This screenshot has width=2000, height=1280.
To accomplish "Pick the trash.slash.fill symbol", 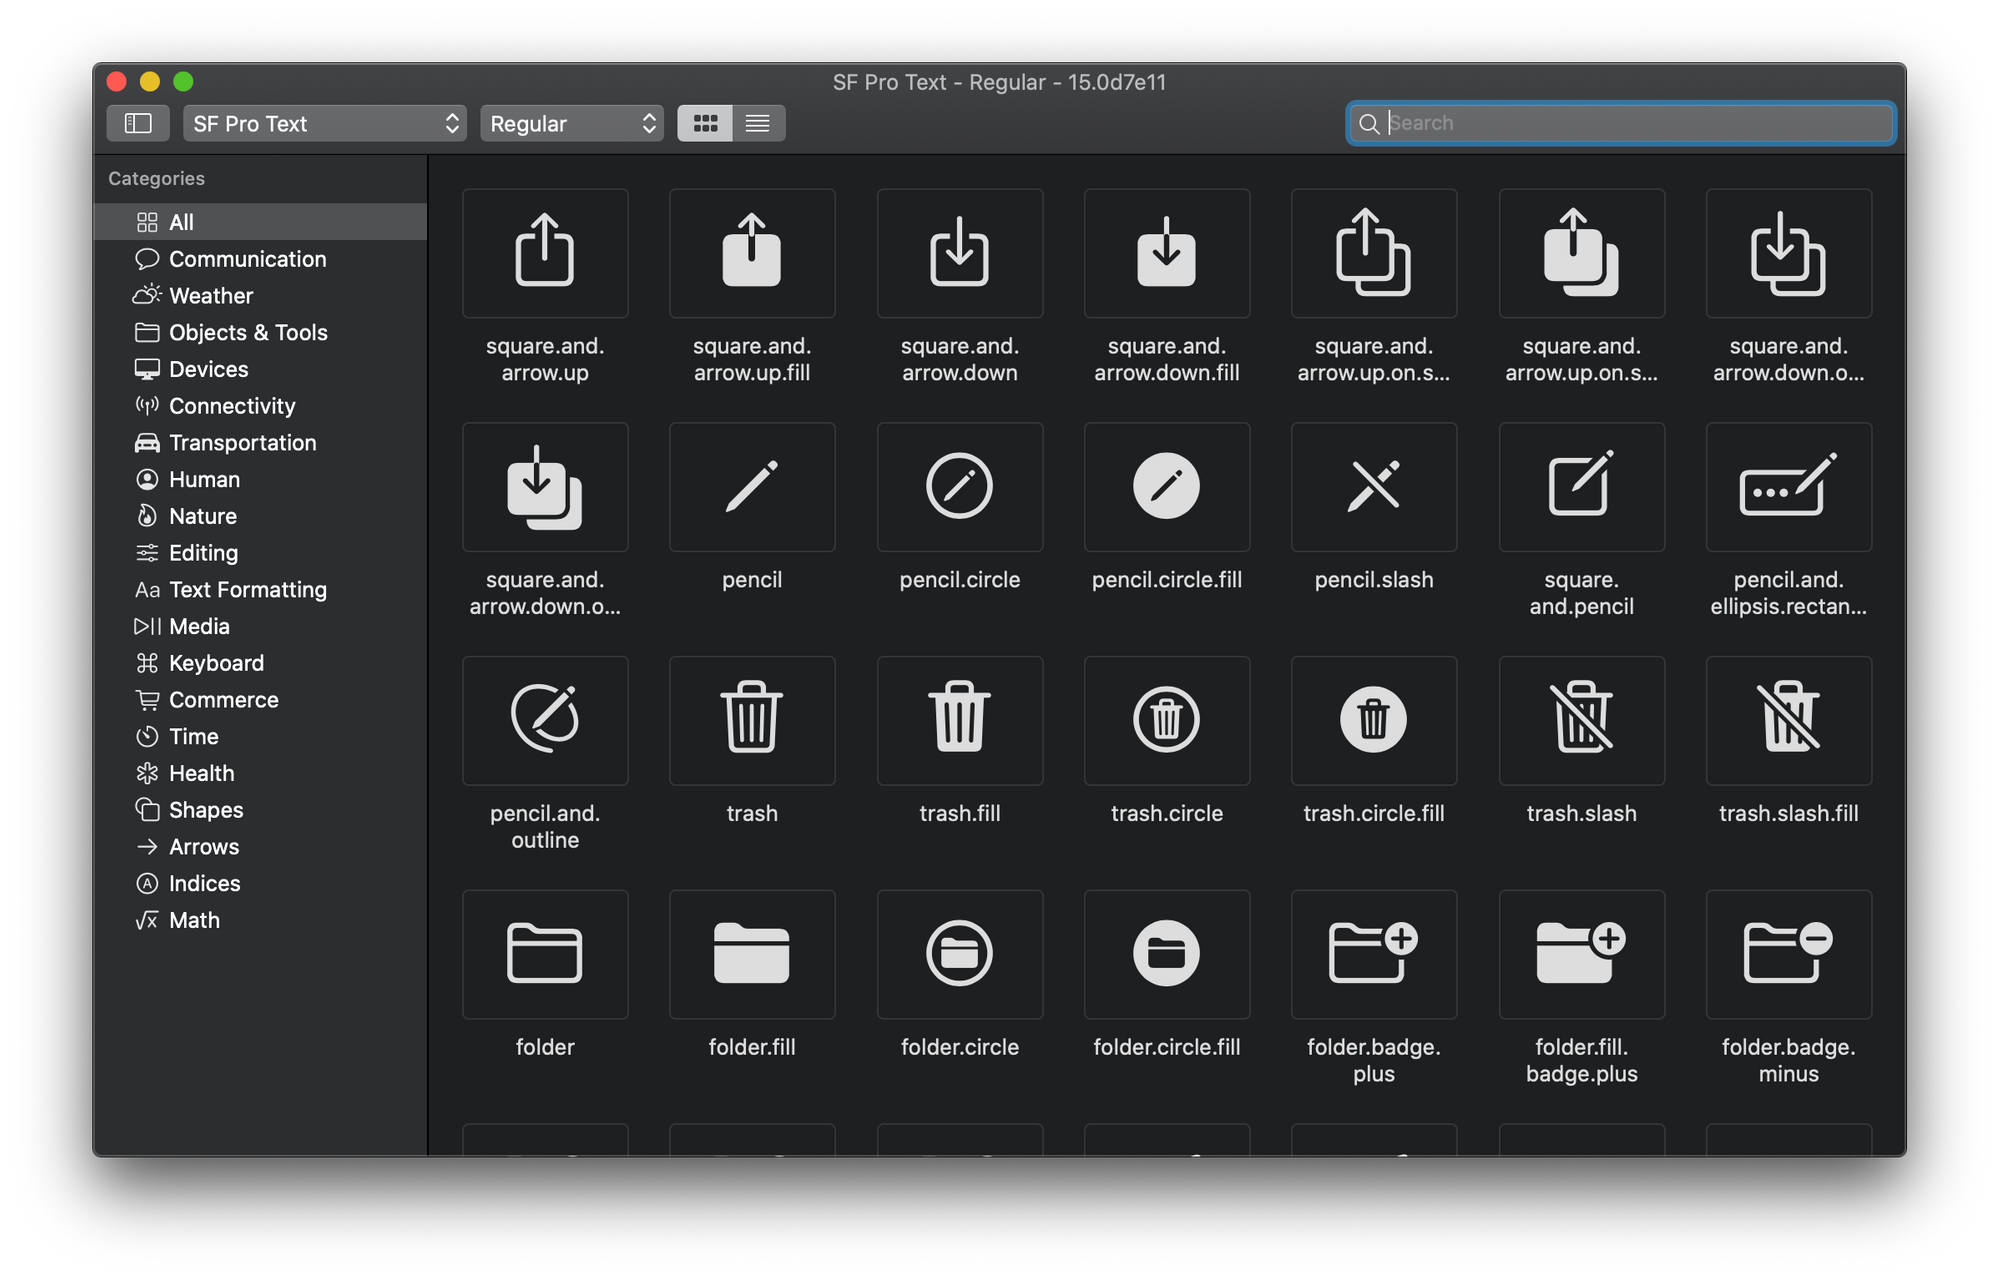I will 1789,721.
